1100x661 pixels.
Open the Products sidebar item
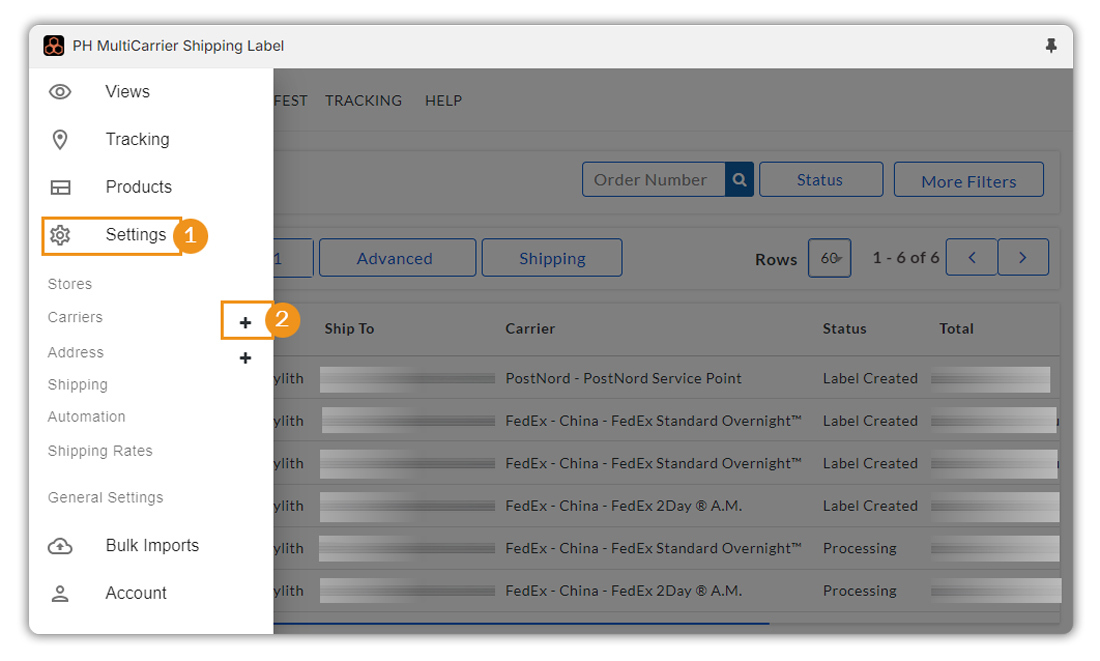tap(139, 187)
